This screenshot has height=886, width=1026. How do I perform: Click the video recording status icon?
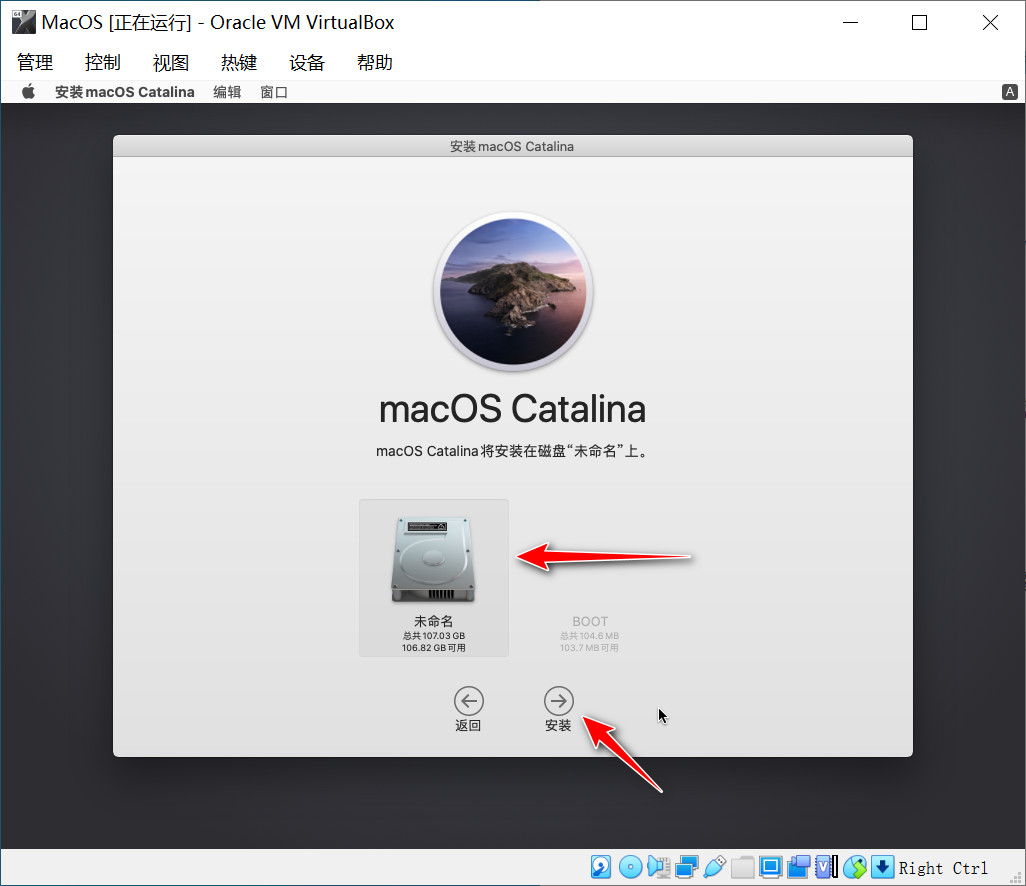(x=799, y=867)
